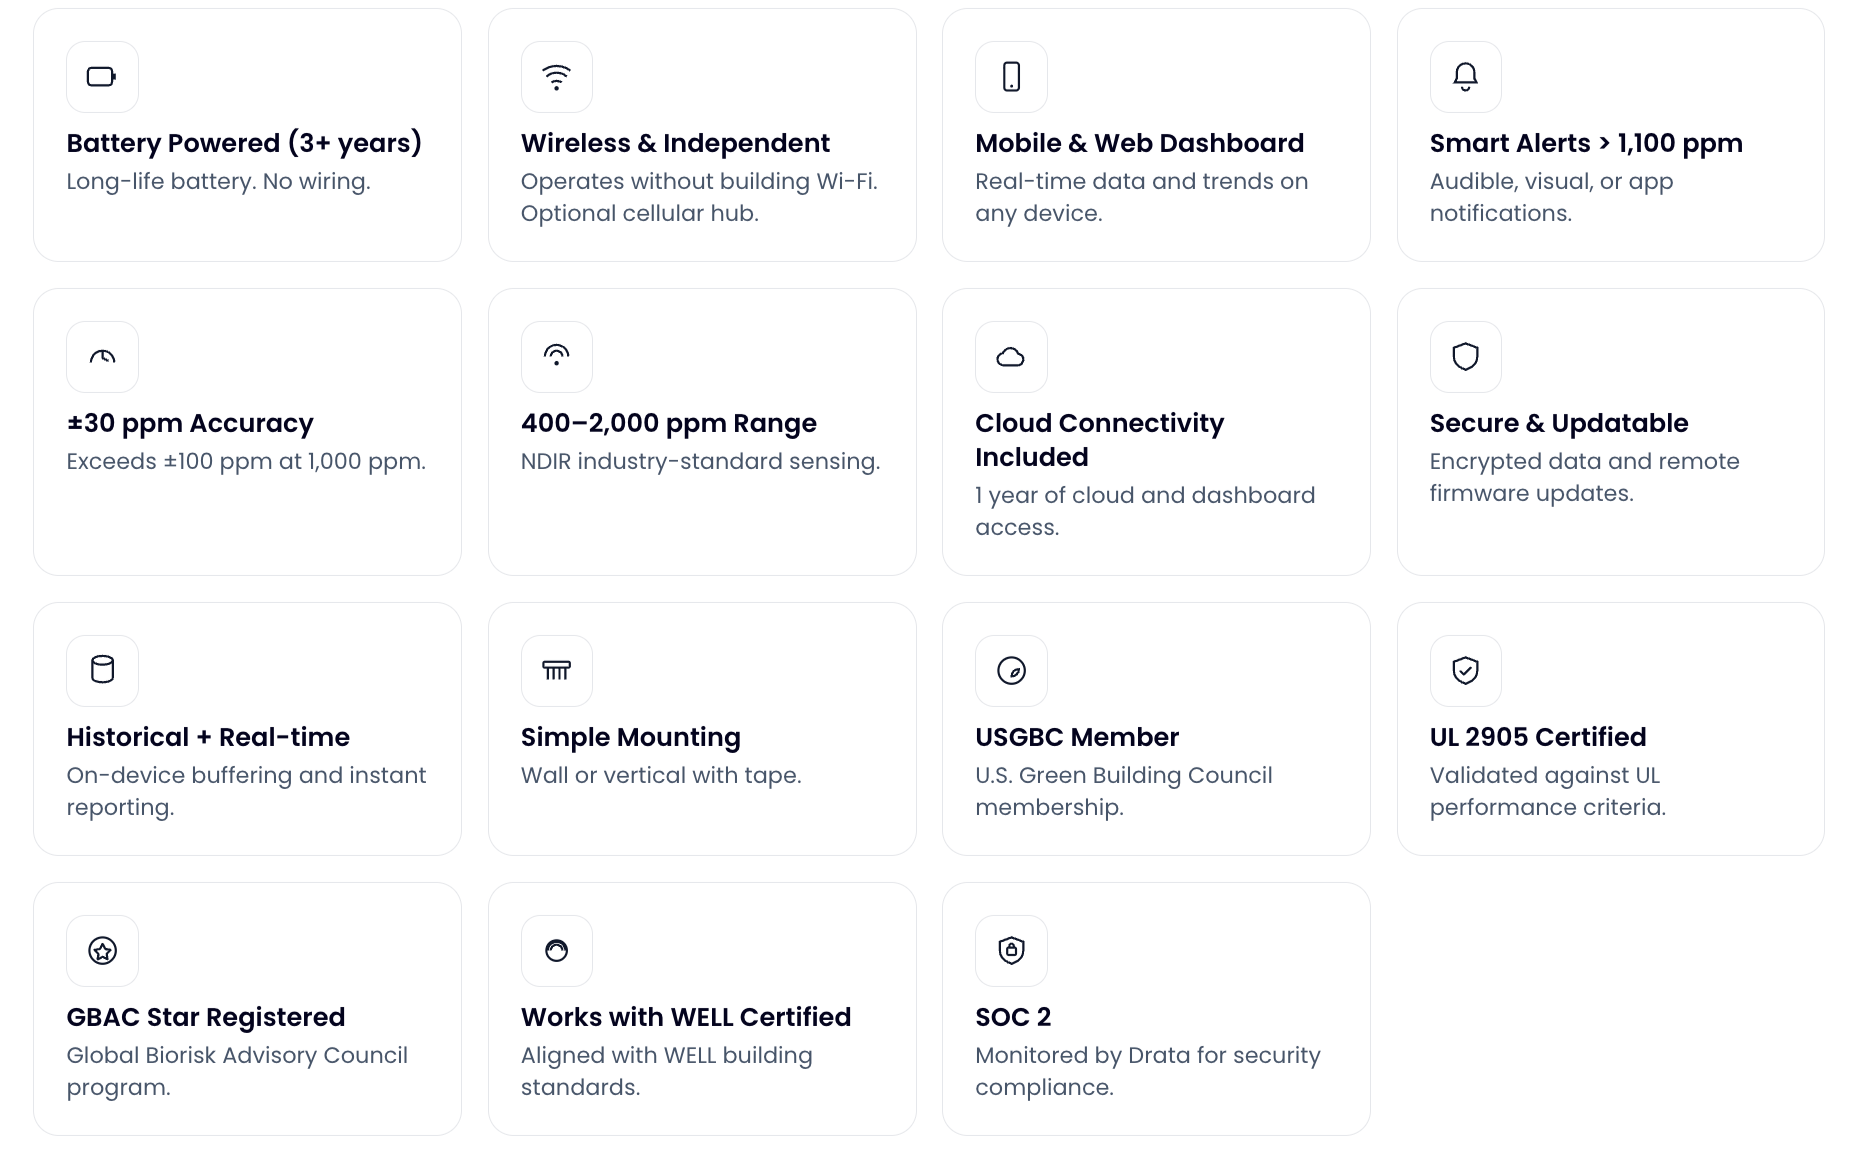
Task: Click the Wi-Fi icon for Wireless & Independent
Action: [556, 77]
